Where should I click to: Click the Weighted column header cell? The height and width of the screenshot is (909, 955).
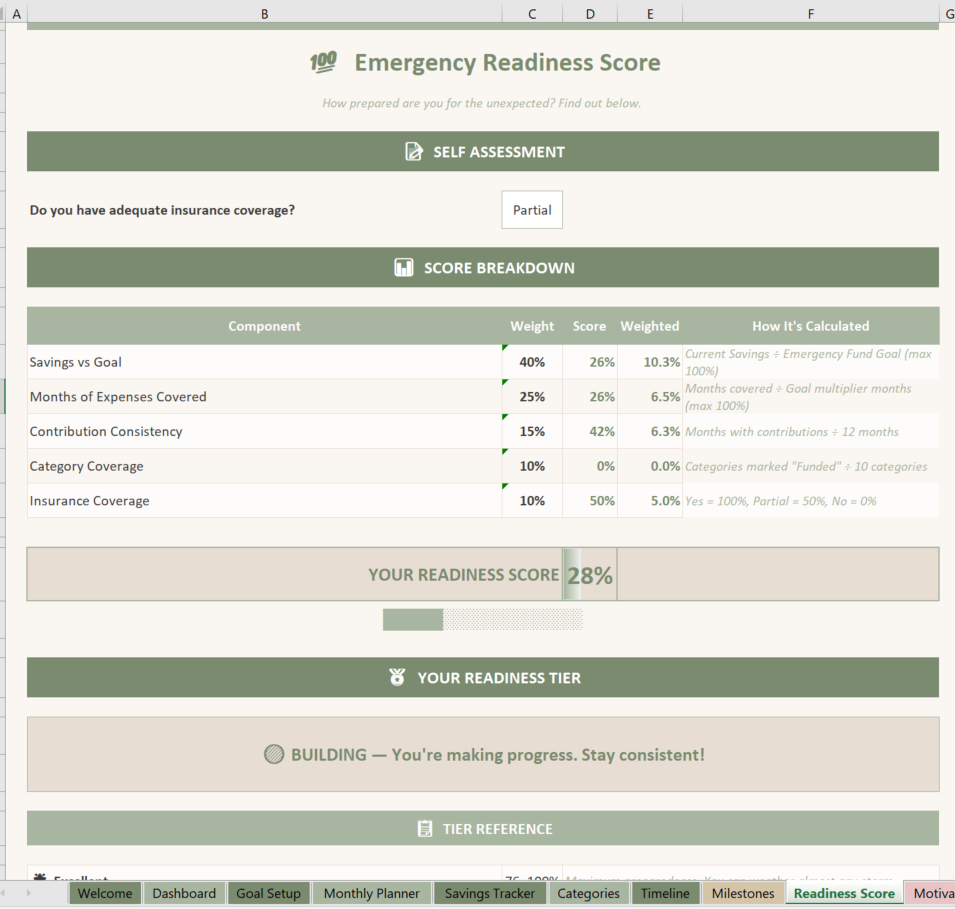point(650,326)
